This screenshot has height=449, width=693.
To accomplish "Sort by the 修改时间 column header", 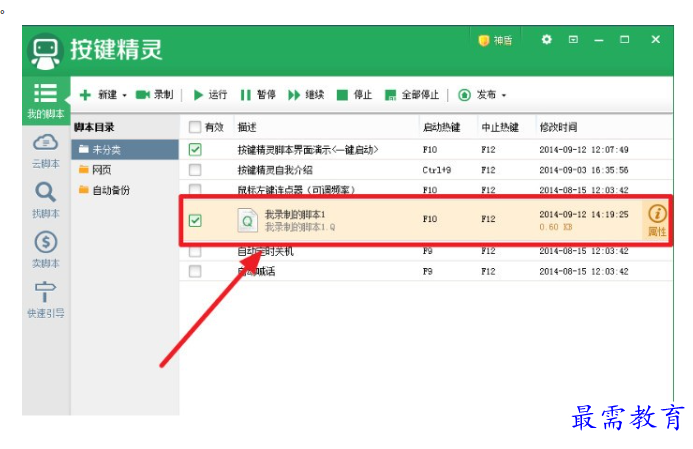I will (x=558, y=127).
